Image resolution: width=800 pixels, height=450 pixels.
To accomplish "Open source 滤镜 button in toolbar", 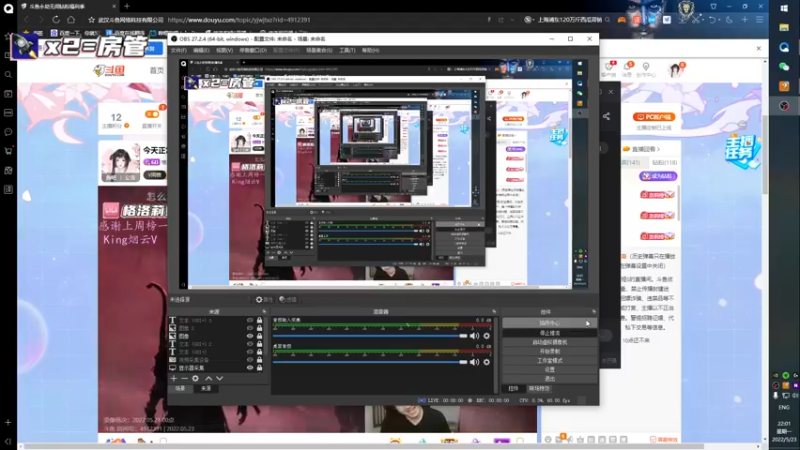I will click(288, 299).
